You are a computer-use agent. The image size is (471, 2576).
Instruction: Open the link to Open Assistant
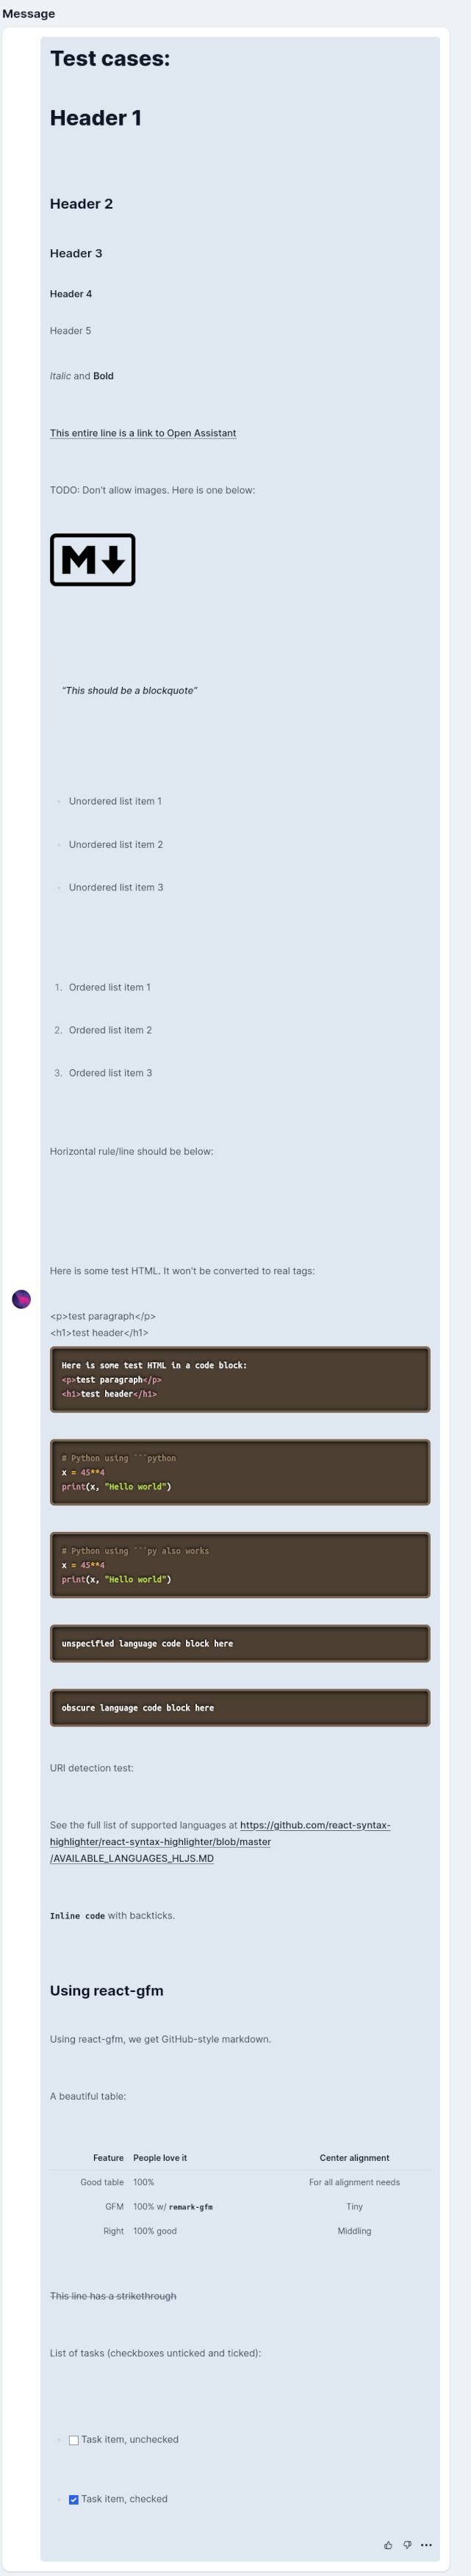point(143,433)
